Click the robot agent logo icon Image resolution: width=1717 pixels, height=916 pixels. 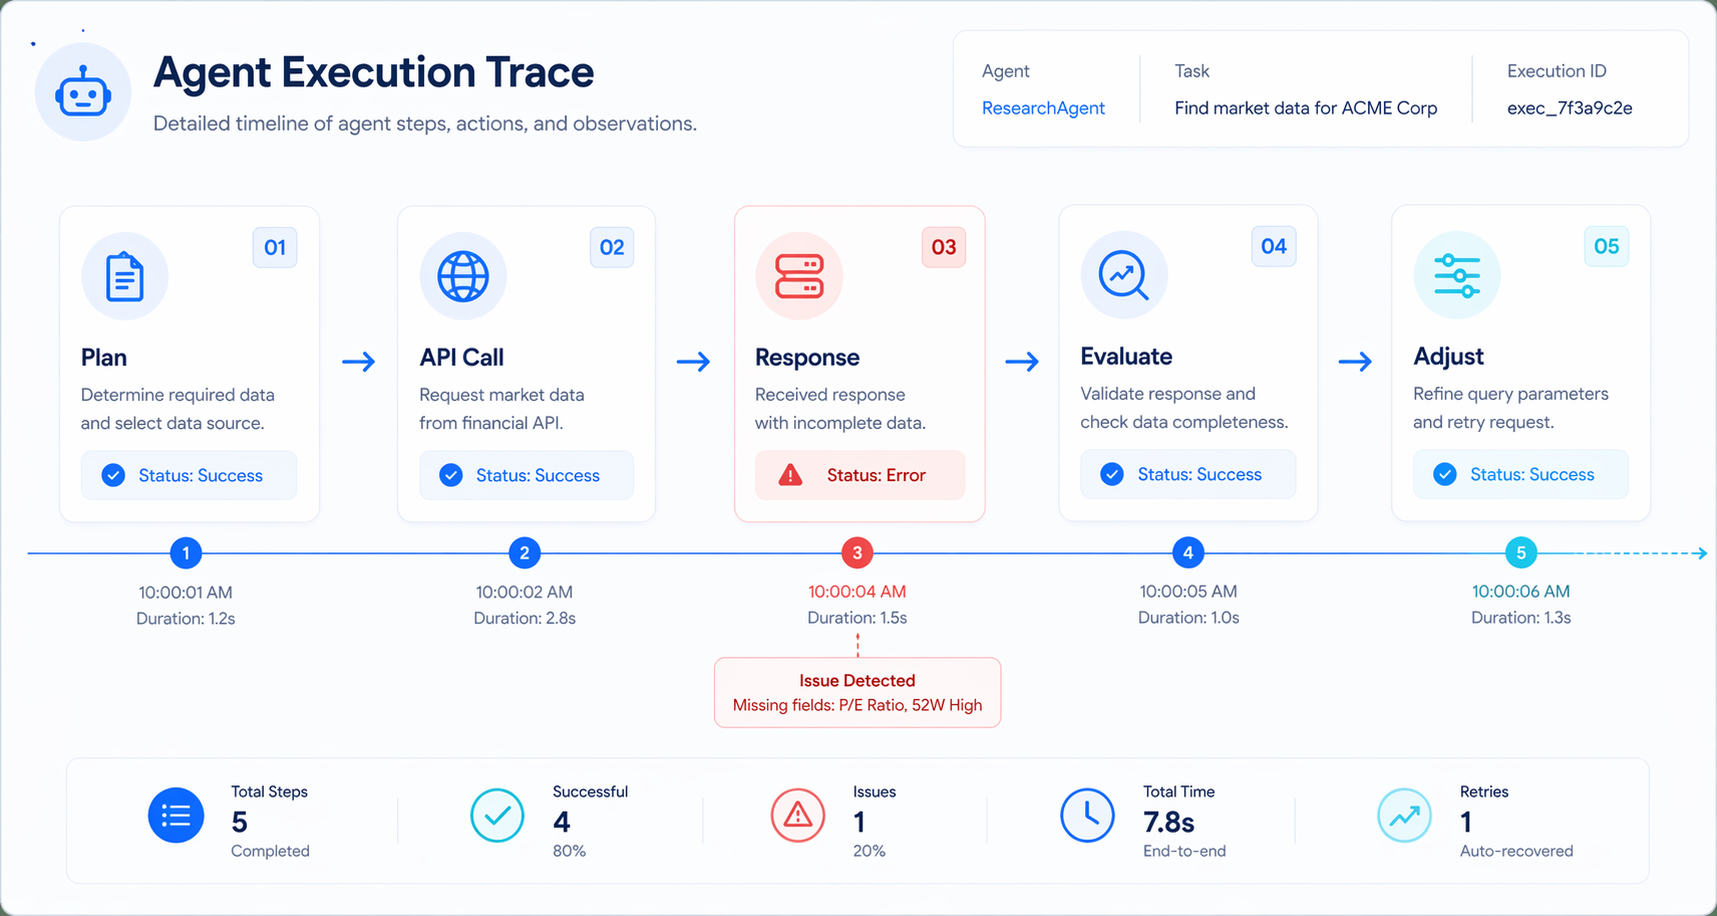click(x=83, y=94)
